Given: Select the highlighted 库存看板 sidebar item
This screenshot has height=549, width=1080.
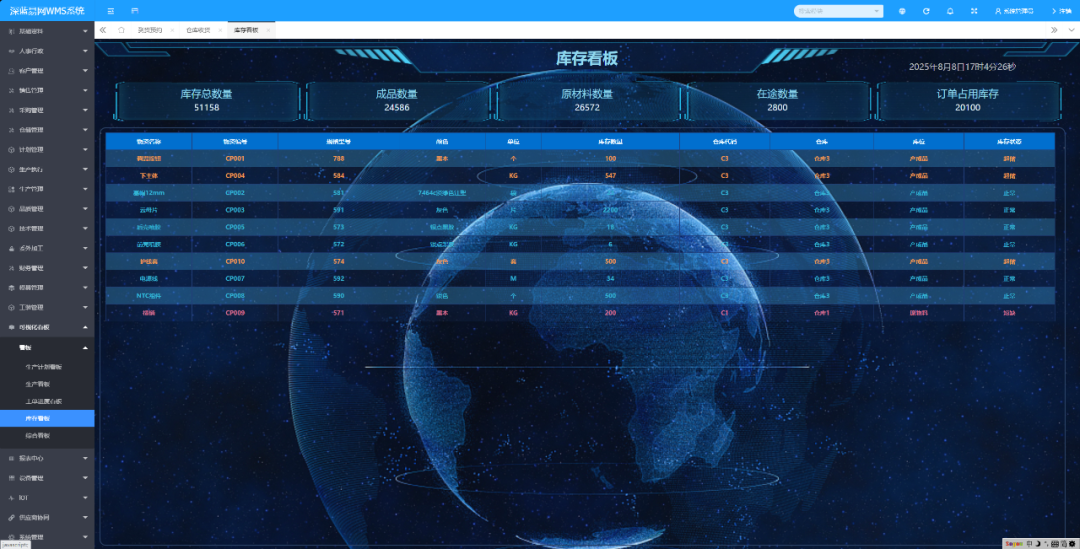Looking at the screenshot, I should (47, 418).
